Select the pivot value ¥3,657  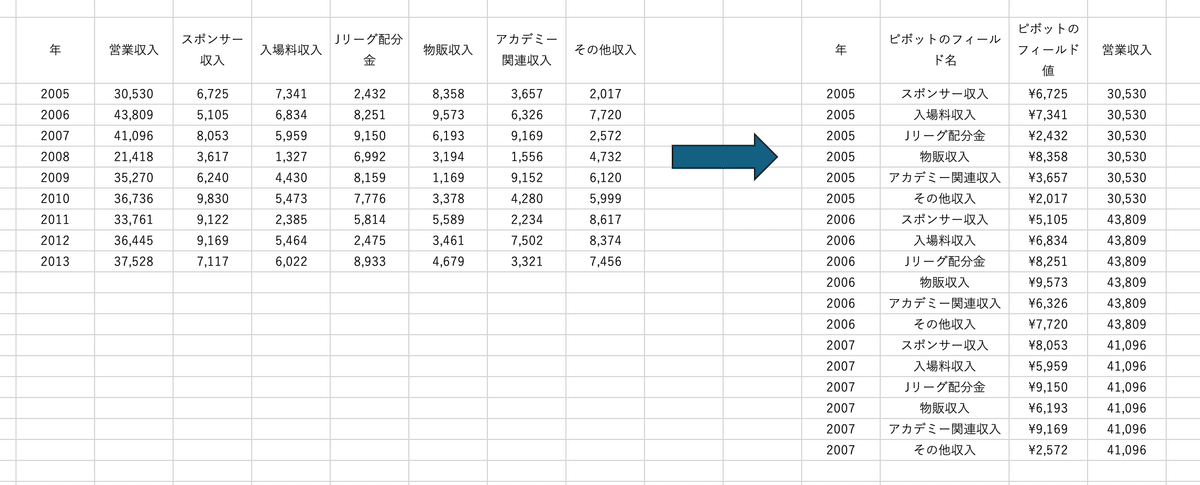[x=1047, y=177]
